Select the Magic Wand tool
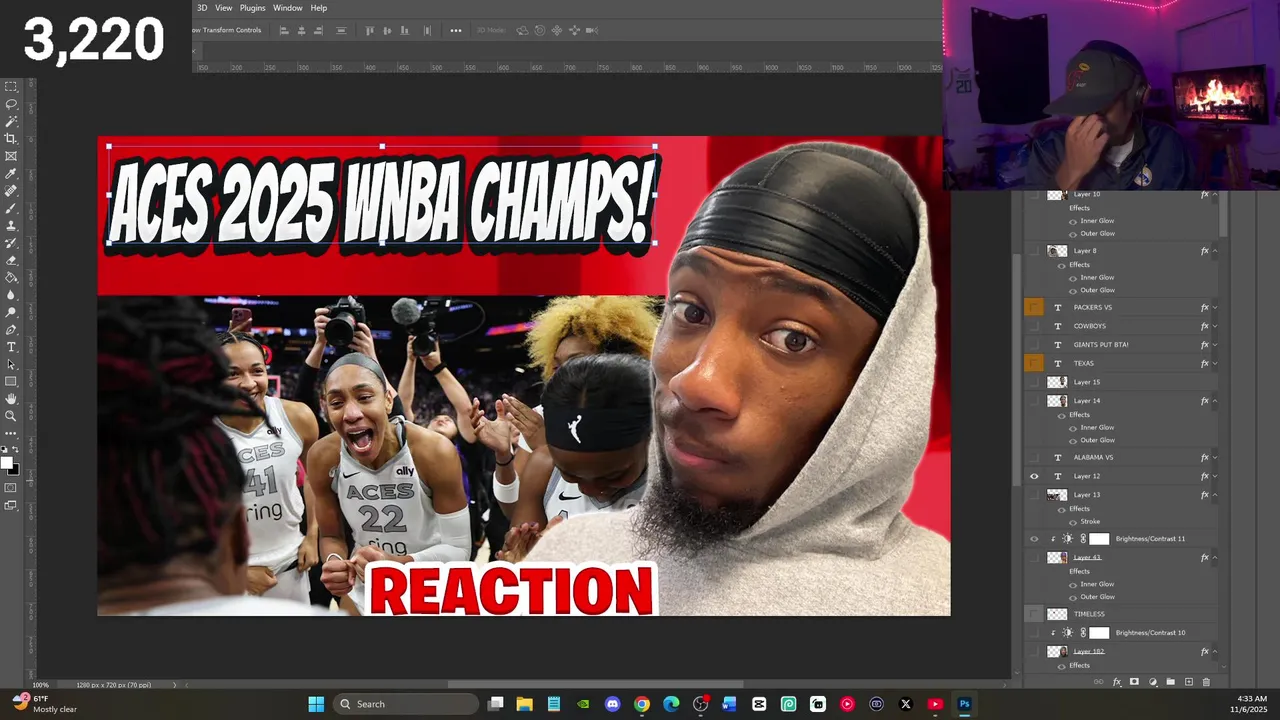The image size is (1280, 720). point(11,121)
